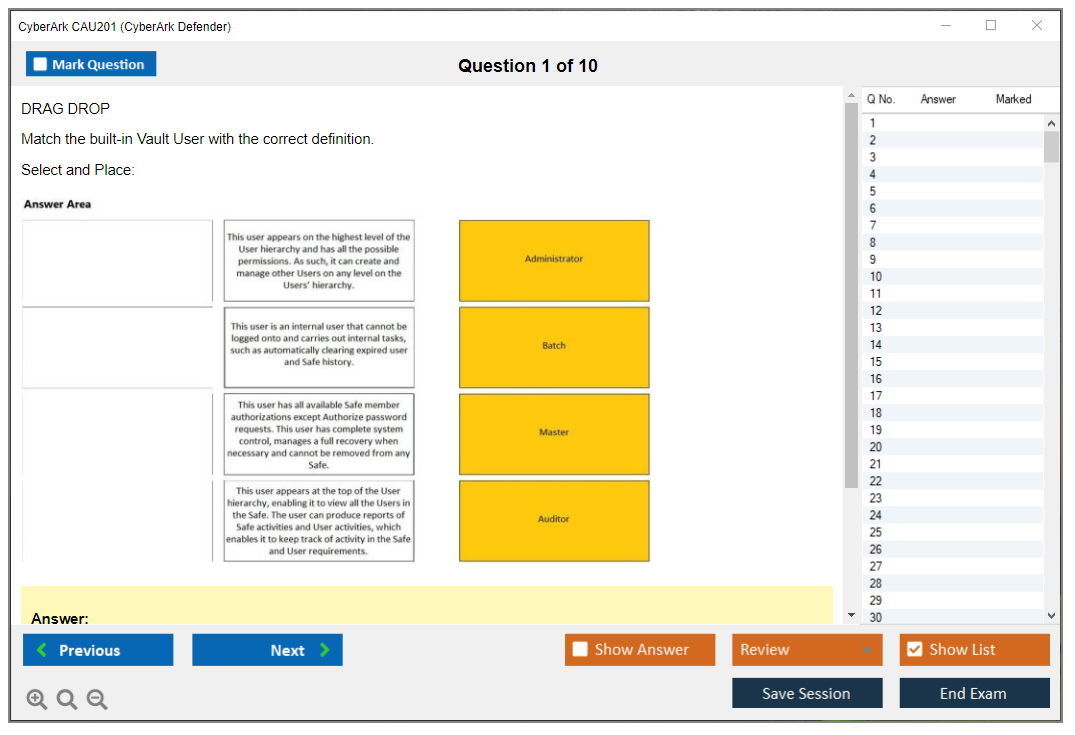The image size is (1075, 735).
Task: Pick the yellow Master tile
Action: click(x=554, y=433)
